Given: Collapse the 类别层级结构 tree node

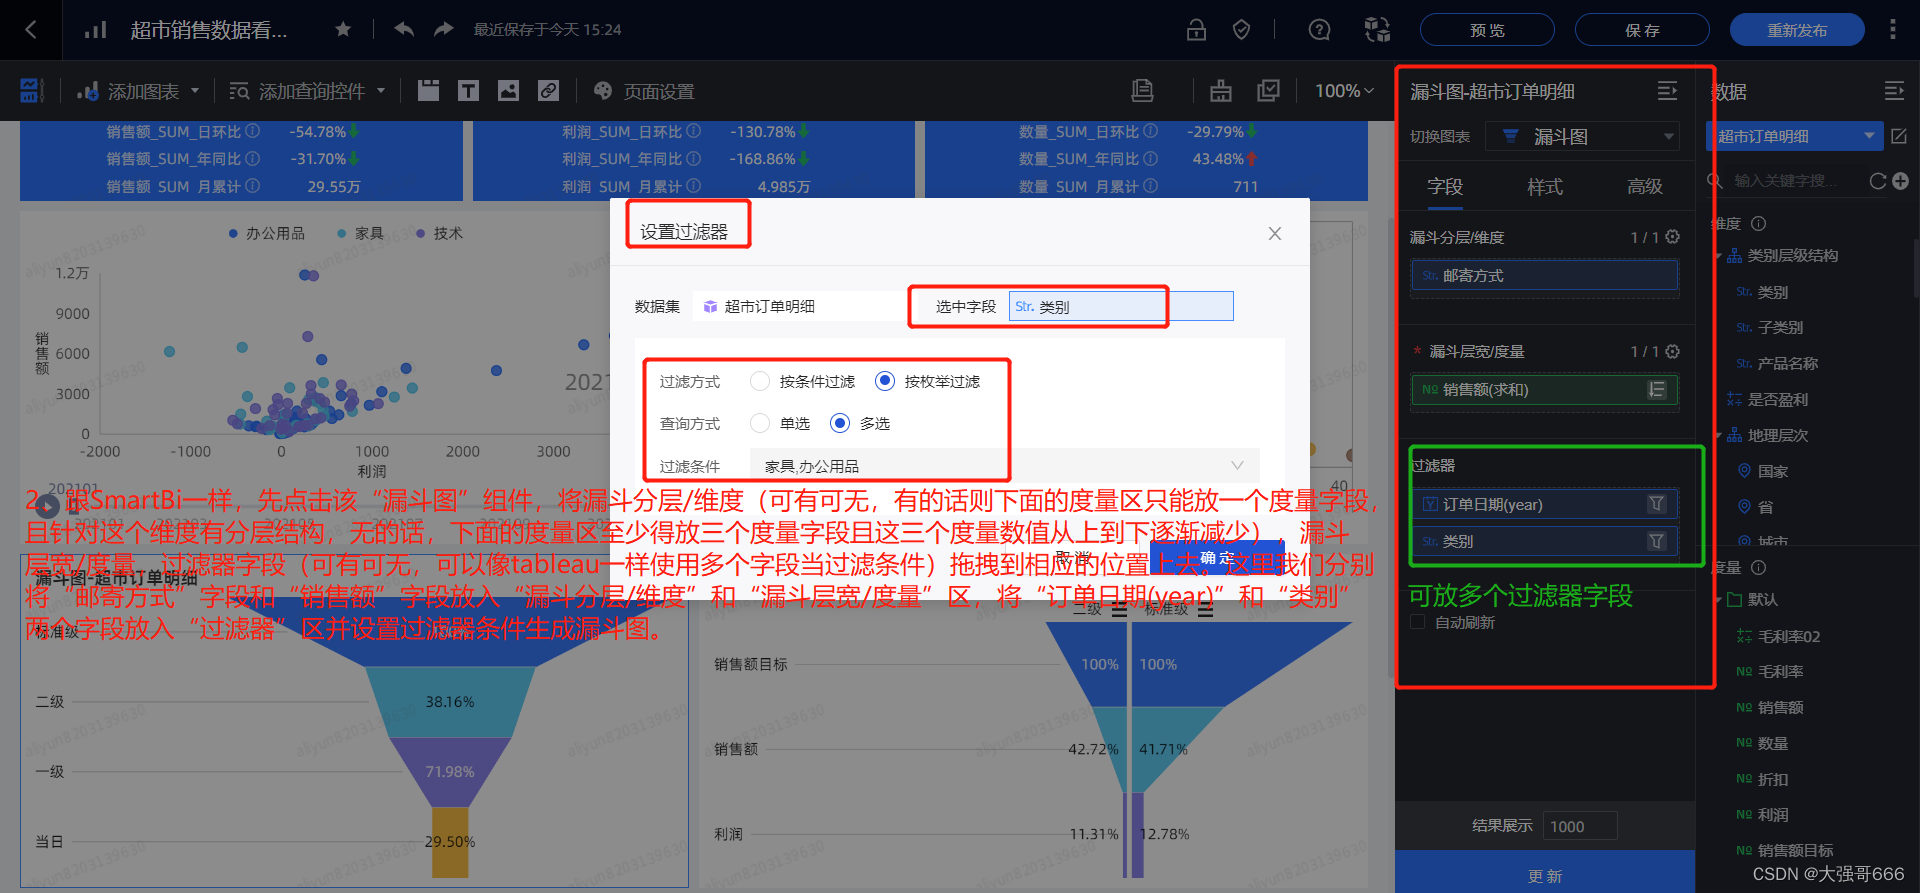Looking at the screenshot, I should pos(1718,256).
